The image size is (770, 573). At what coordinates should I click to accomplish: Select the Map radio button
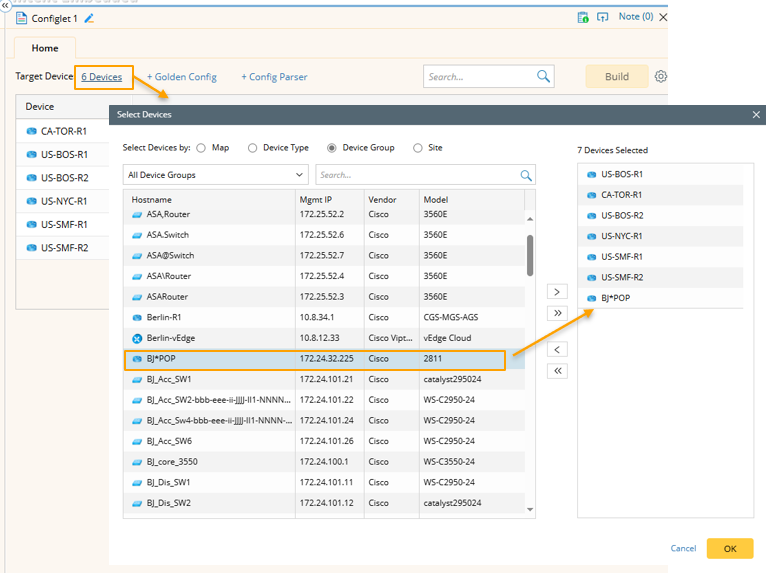pyautogui.click(x=201, y=148)
